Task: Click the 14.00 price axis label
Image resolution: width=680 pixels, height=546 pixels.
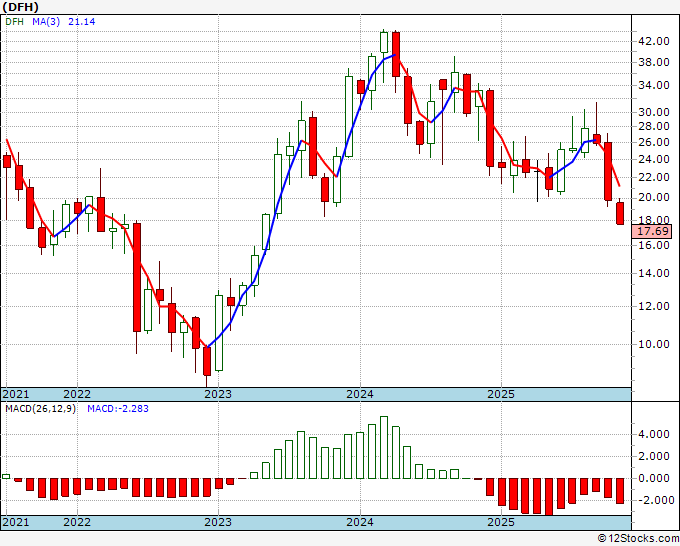Action: click(654, 273)
